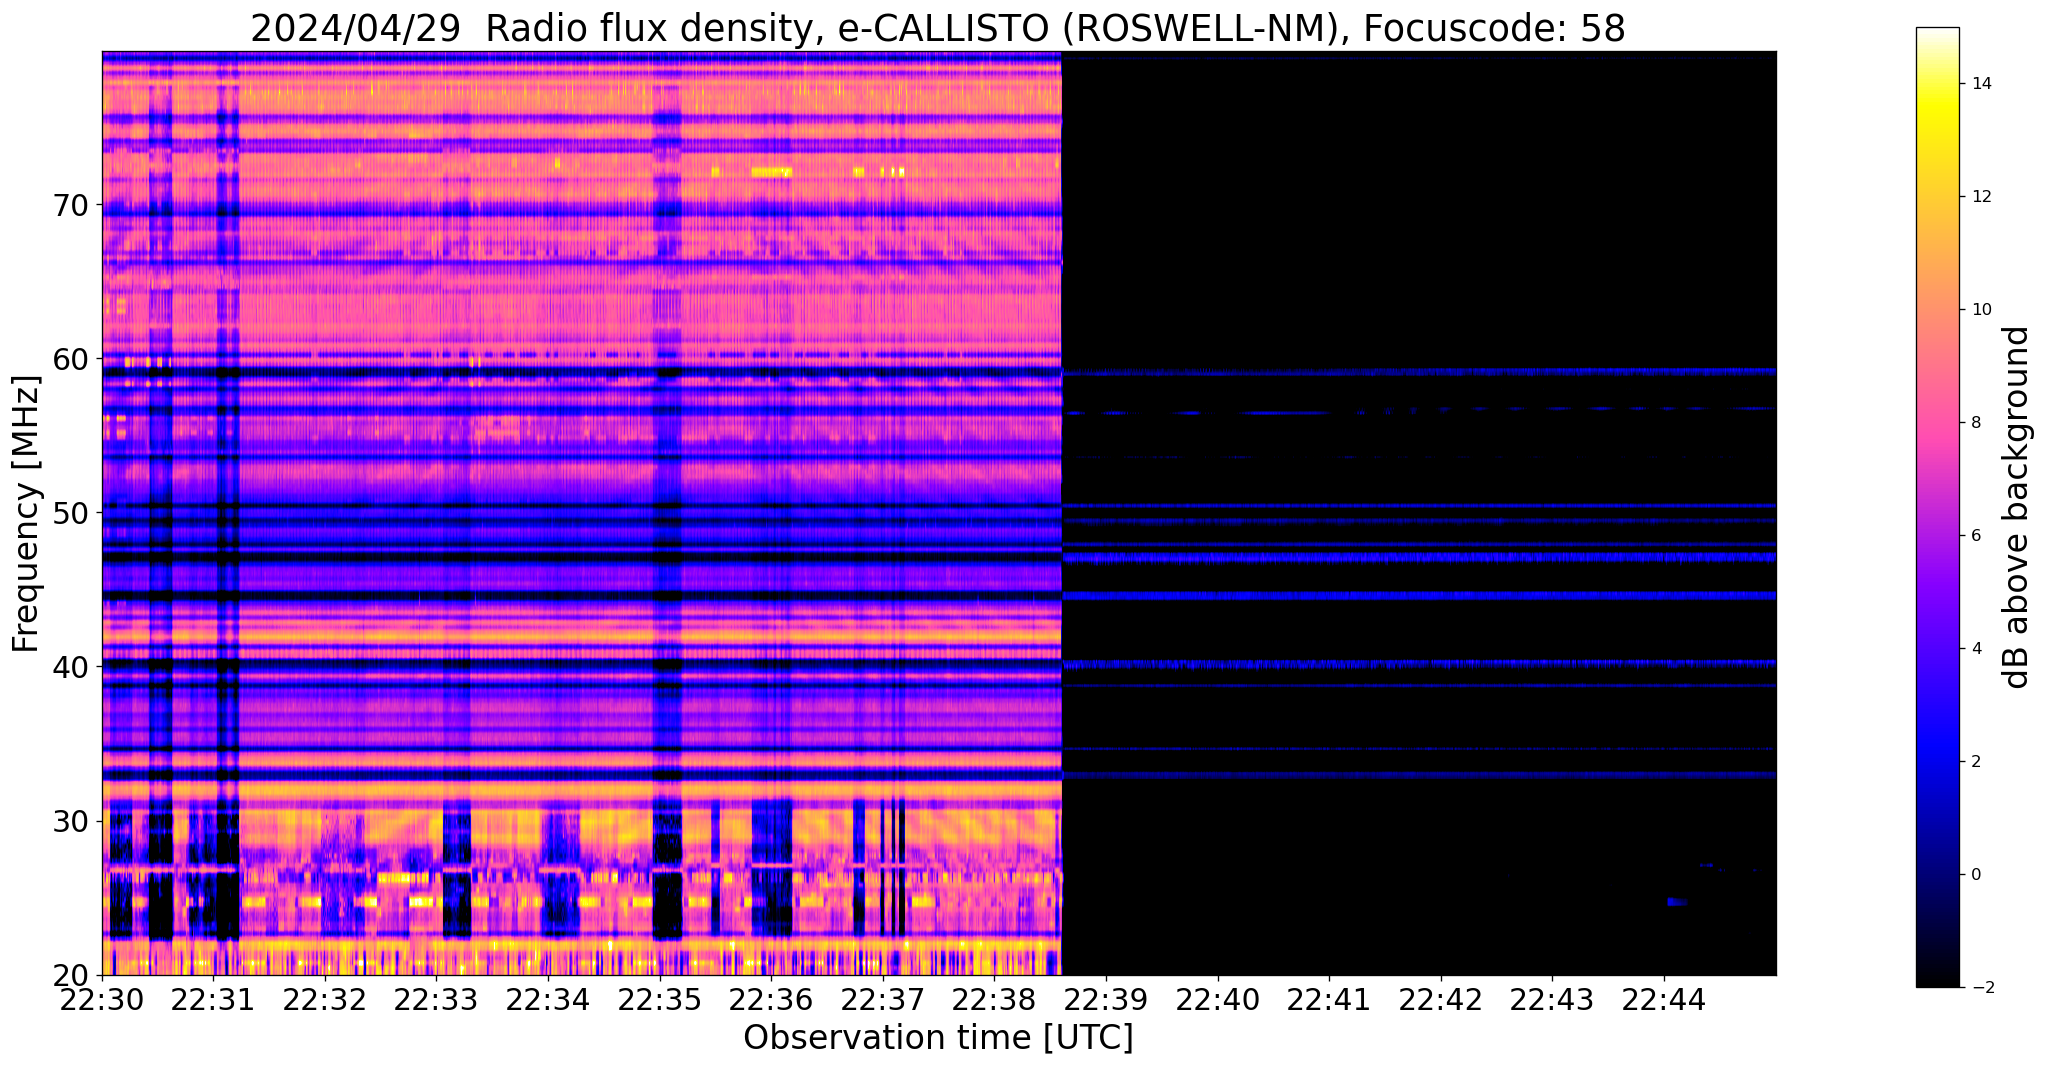The height and width of the screenshot is (1067, 2047).
Task: Click the colorbar tick label 4
Action: click(1974, 649)
